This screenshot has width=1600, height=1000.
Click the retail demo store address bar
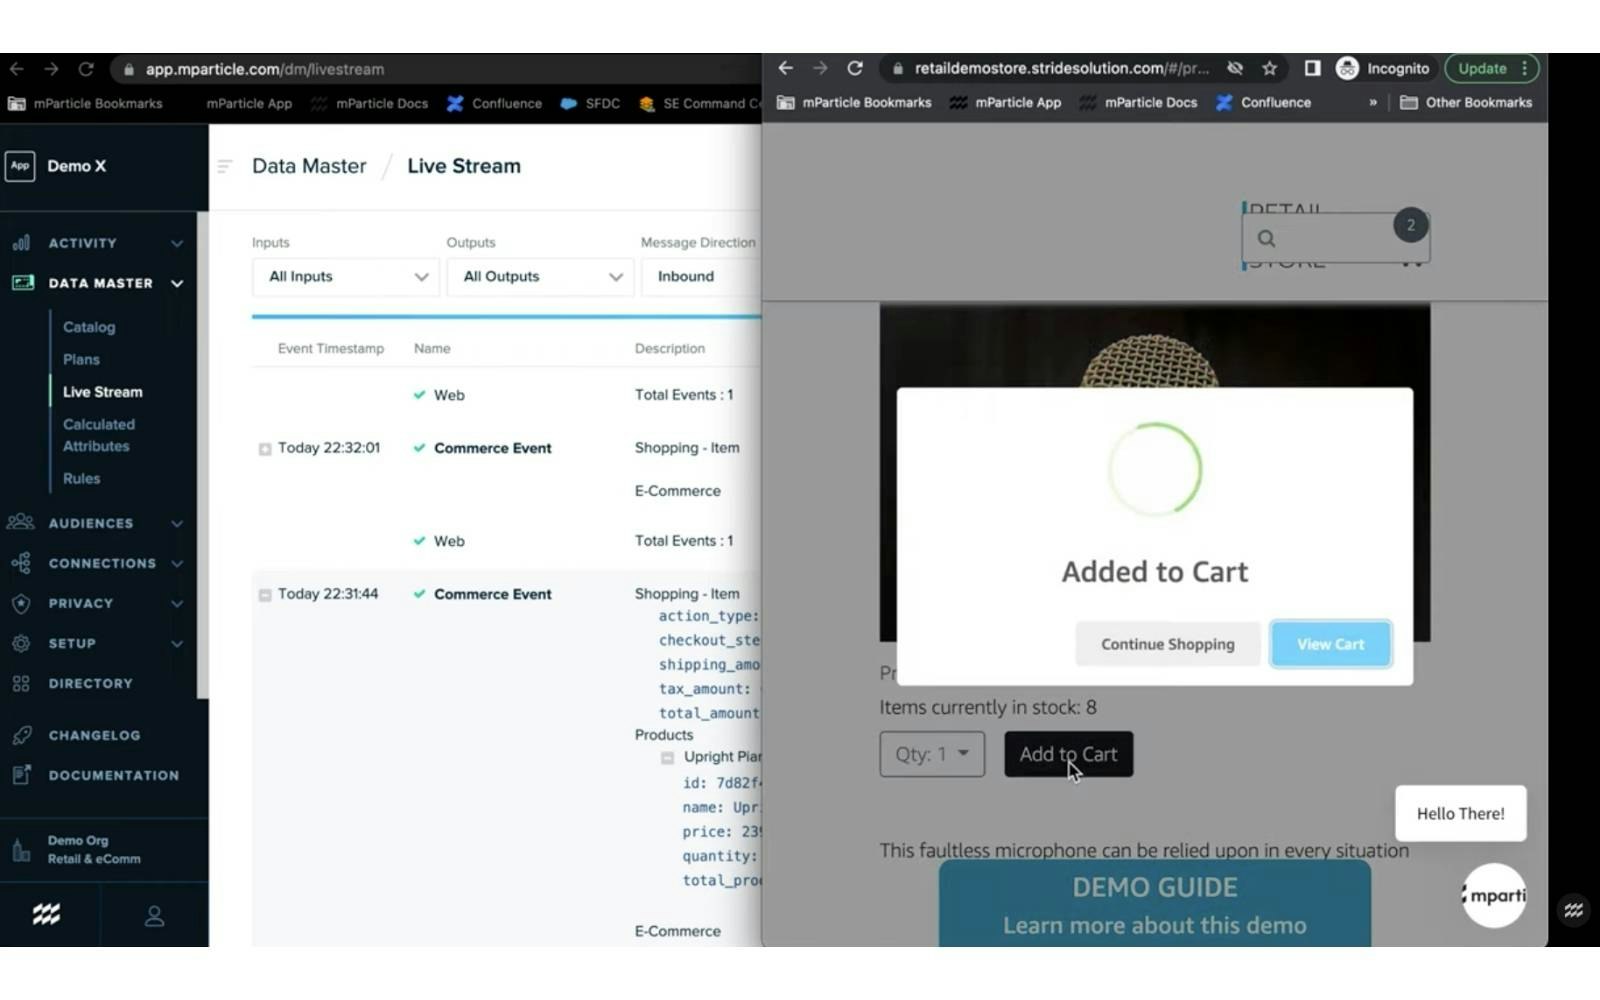pyautogui.click(x=1050, y=68)
